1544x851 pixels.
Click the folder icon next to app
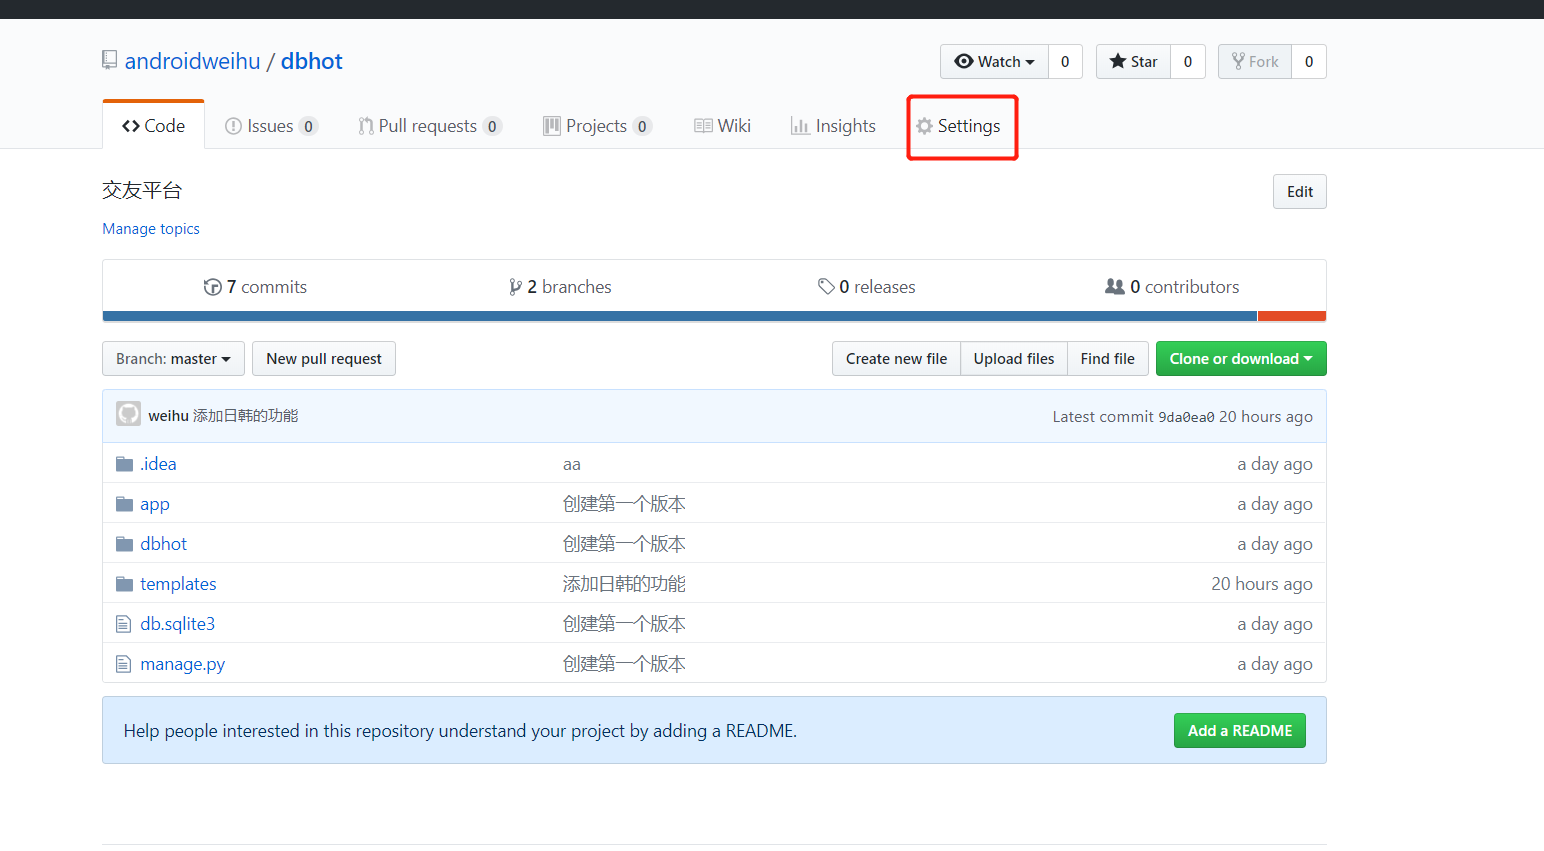125,504
